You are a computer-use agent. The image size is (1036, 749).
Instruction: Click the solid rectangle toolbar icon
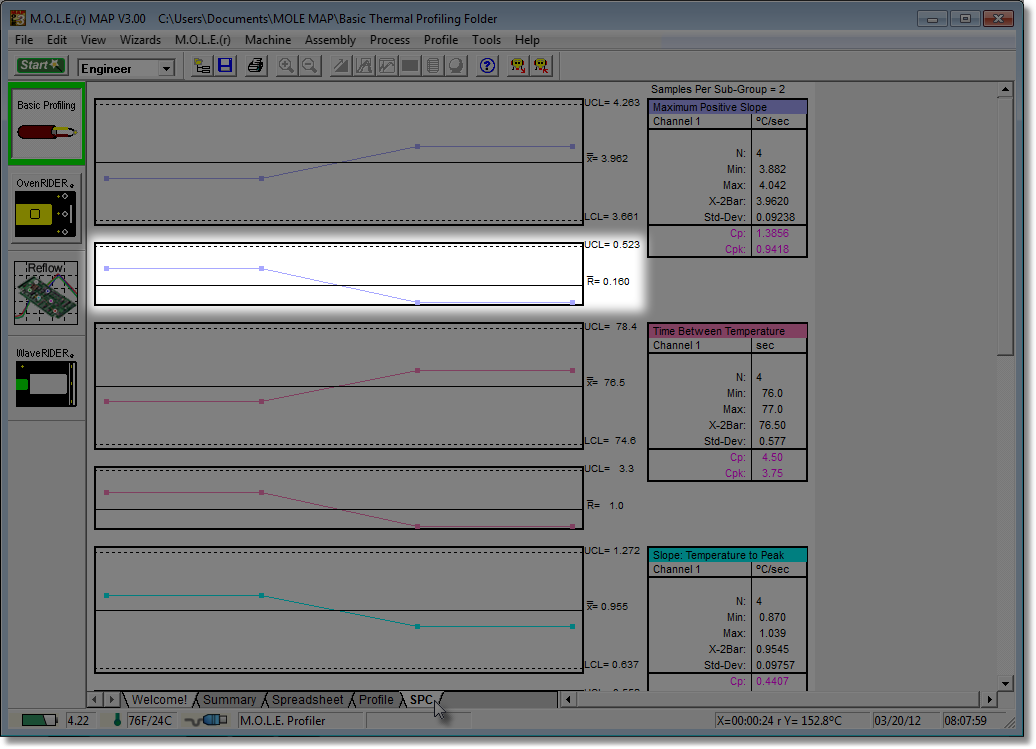pyautogui.click(x=410, y=66)
